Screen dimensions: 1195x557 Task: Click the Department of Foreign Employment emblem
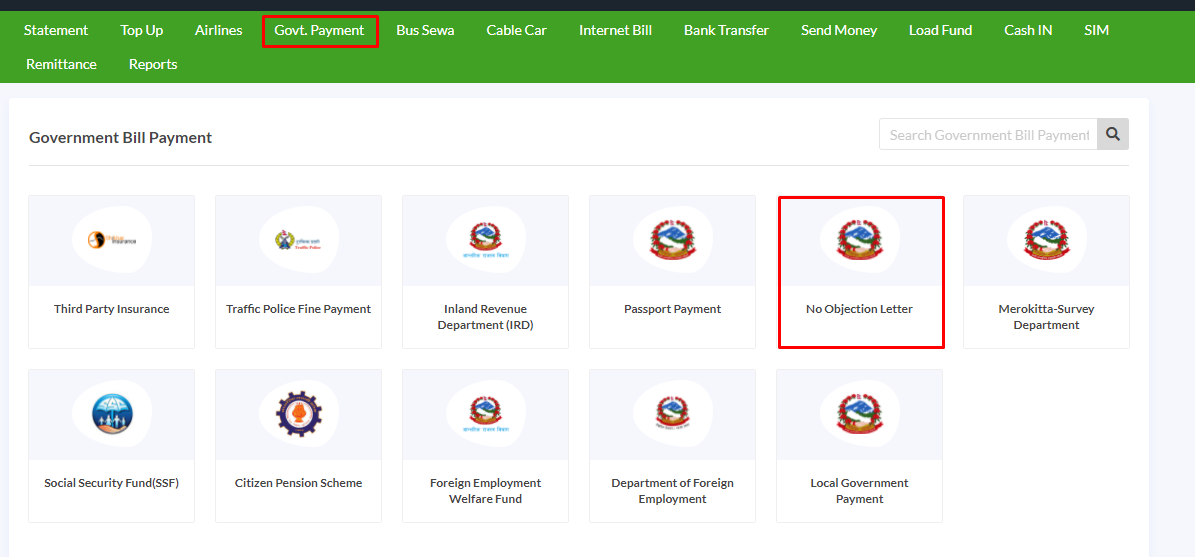pos(672,414)
